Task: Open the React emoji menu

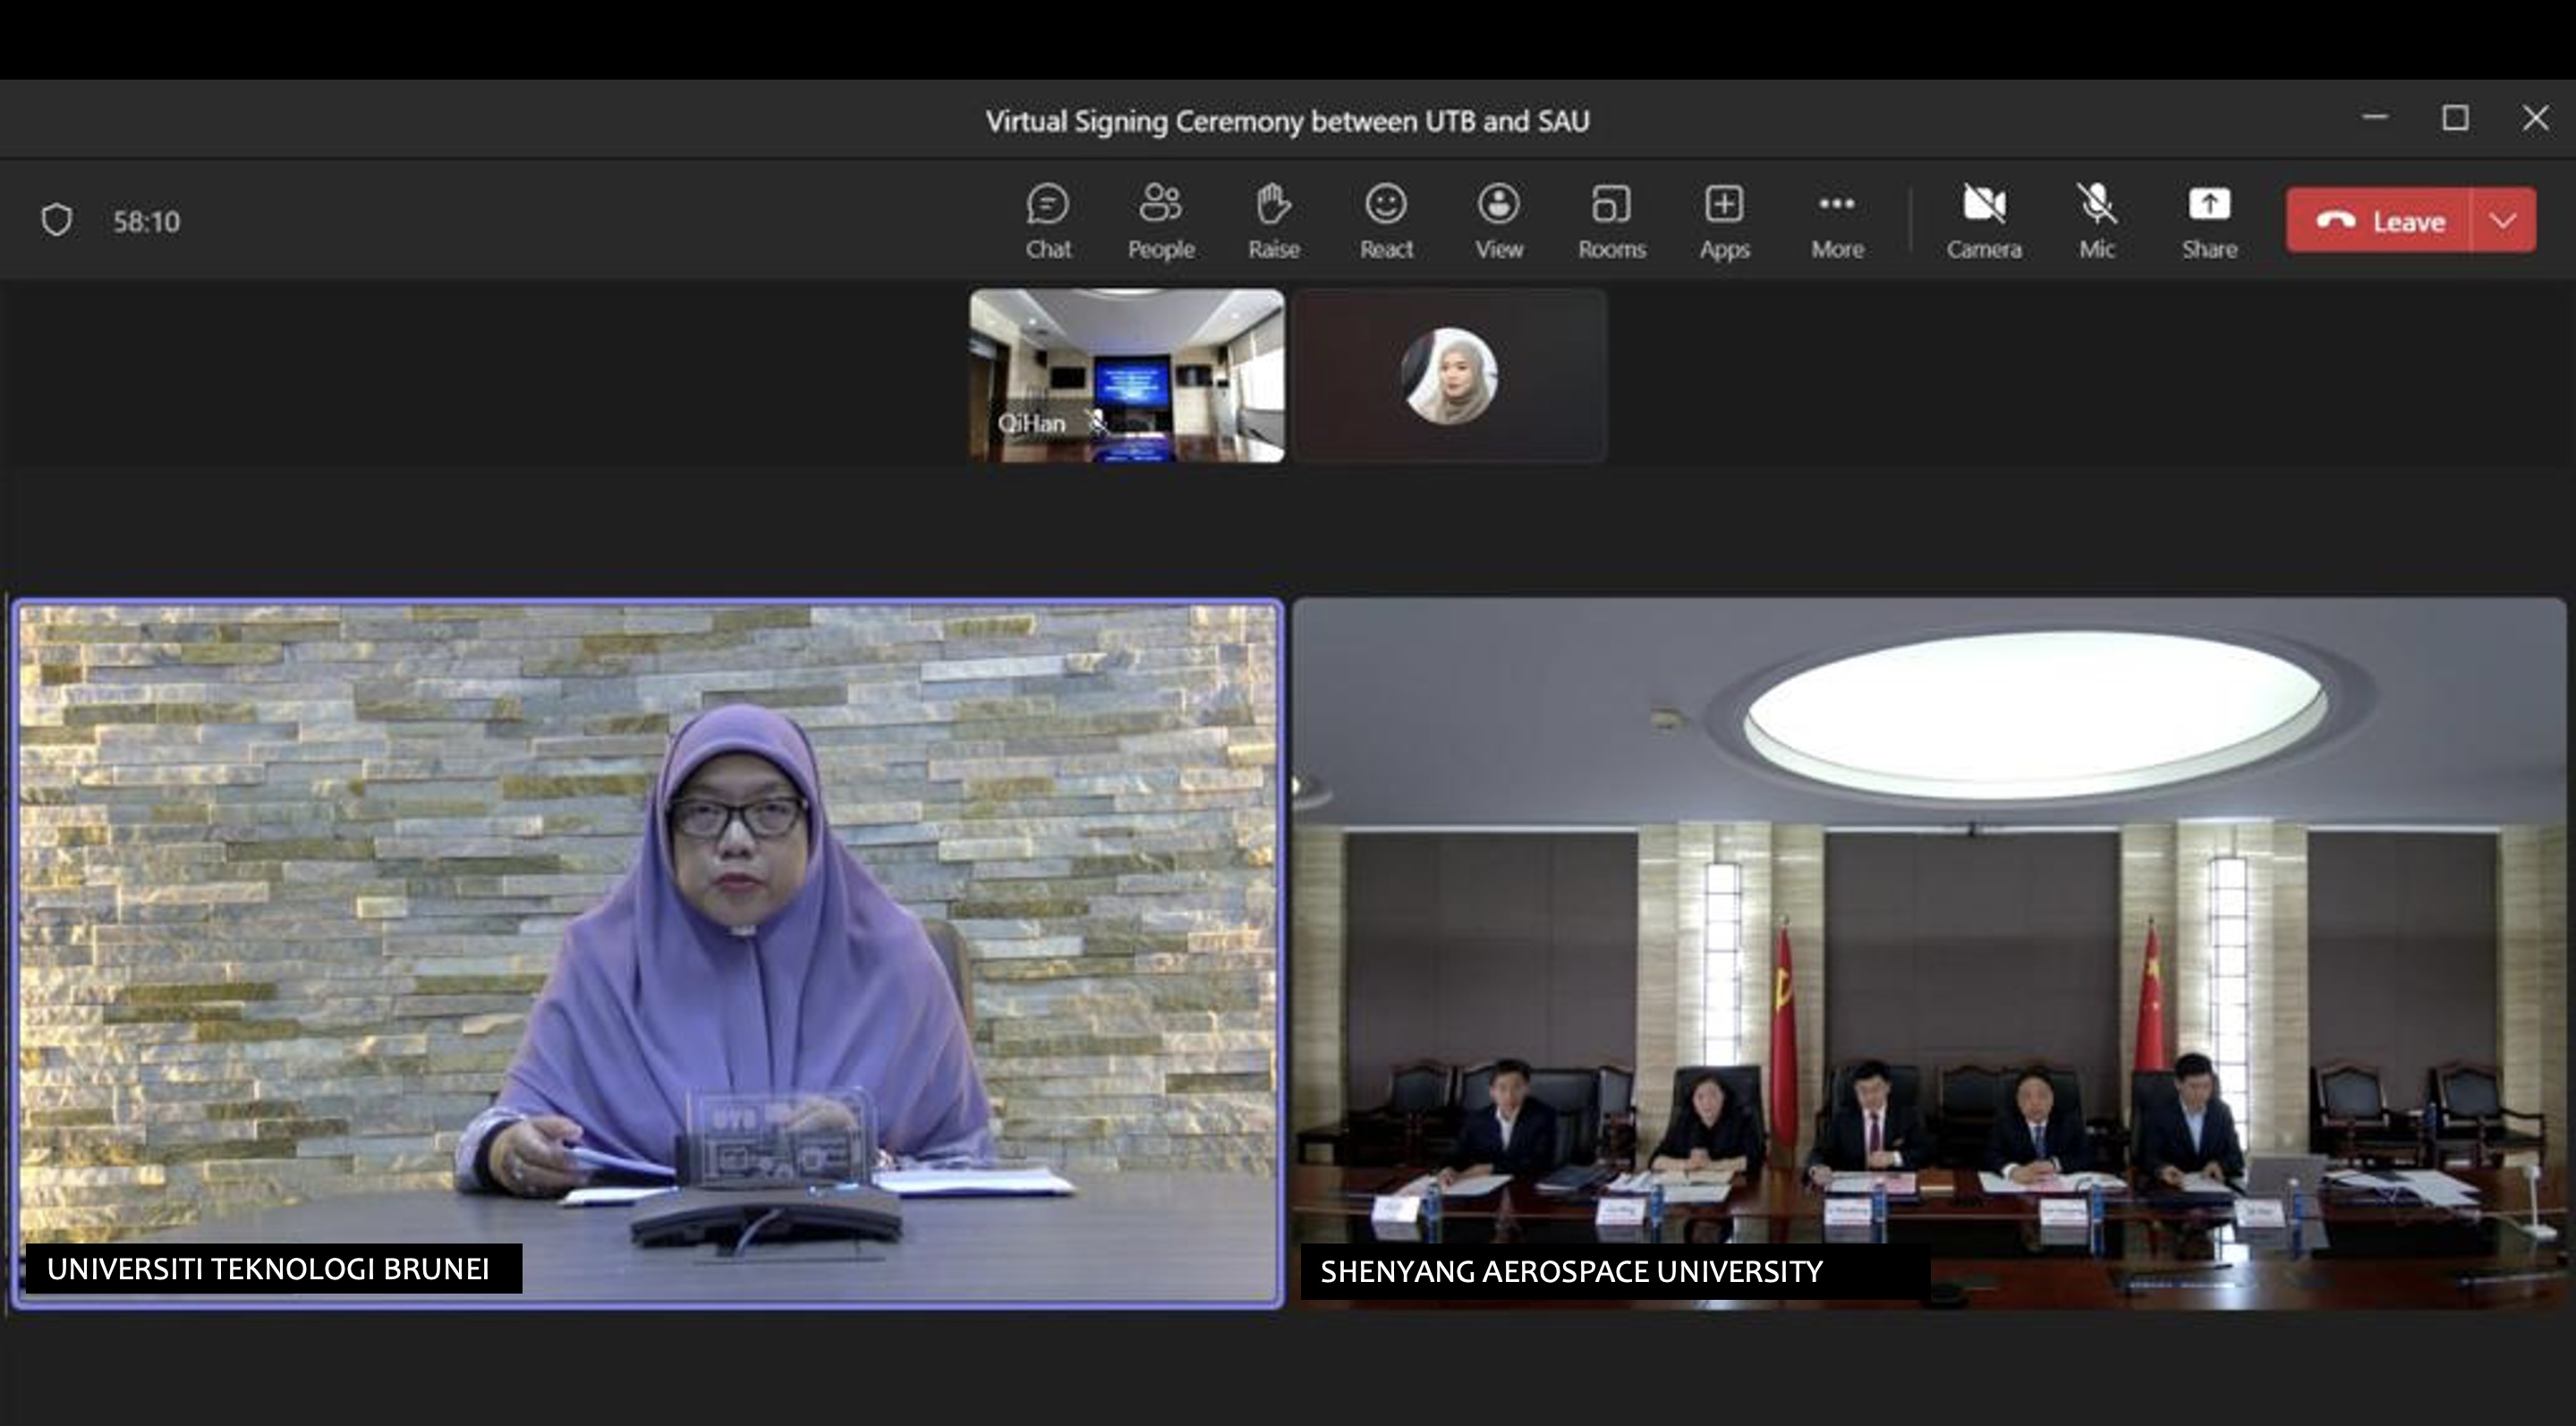Action: 1386,222
